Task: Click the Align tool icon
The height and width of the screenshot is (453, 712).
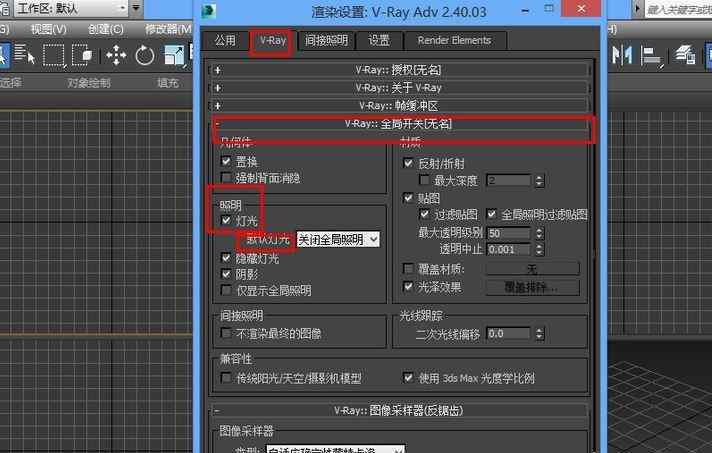Action: 651,55
